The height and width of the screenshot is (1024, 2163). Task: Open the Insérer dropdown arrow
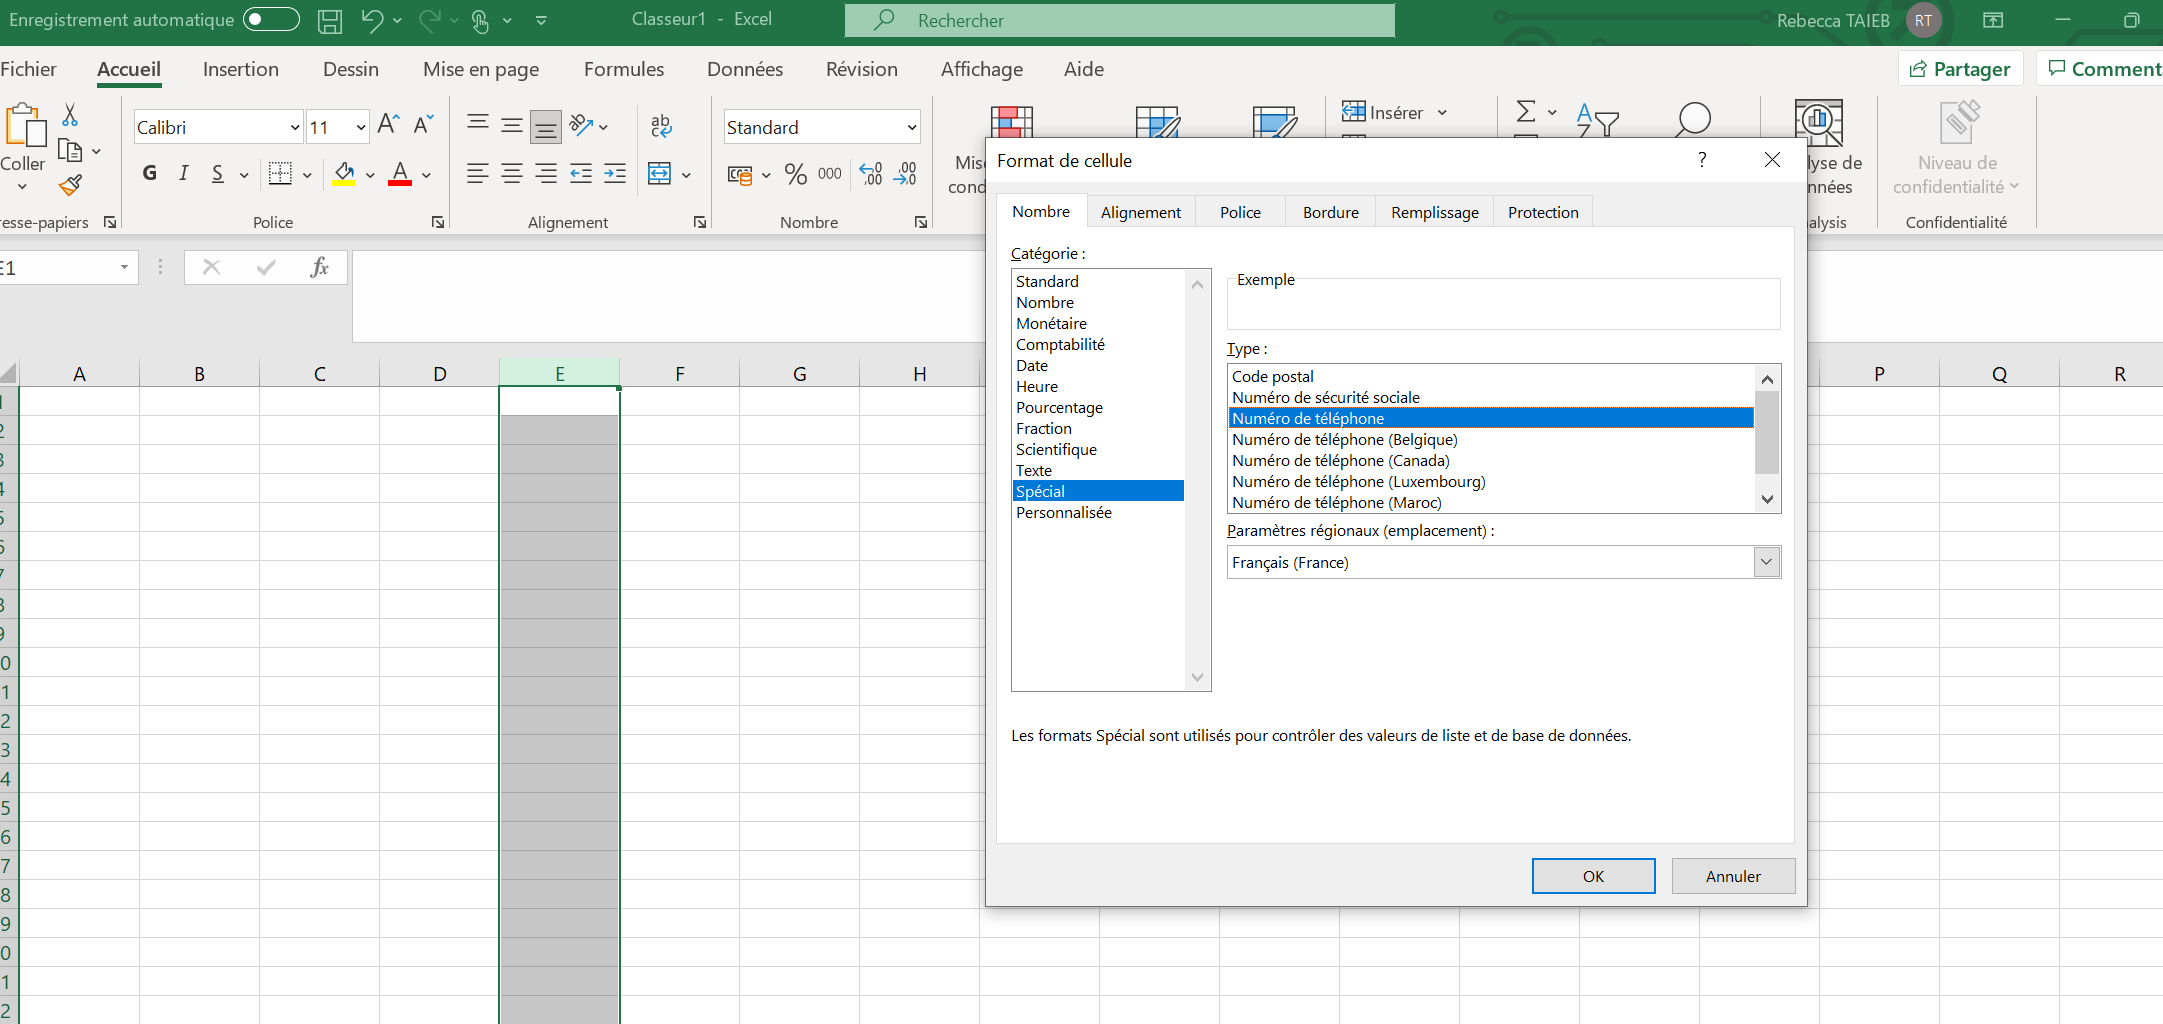tap(1442, 113)
